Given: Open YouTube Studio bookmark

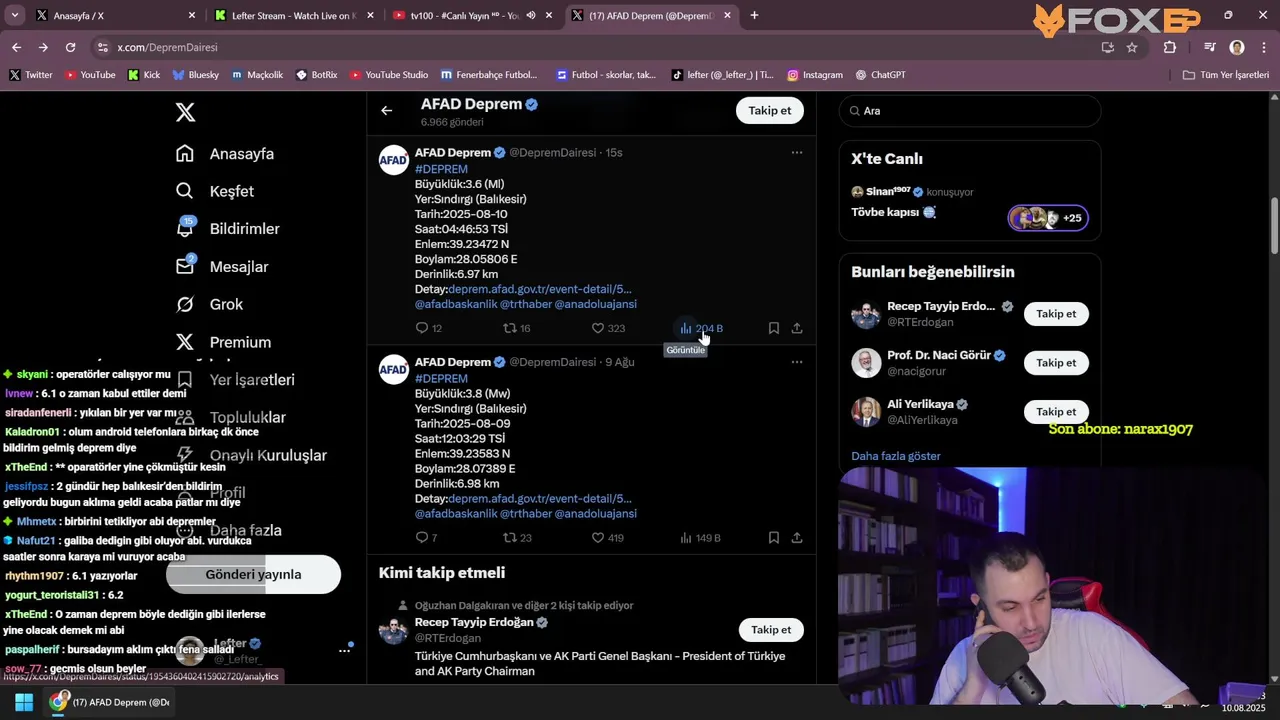Looking at the screenshot, I should pyautogui.click(x=389, y=75).
